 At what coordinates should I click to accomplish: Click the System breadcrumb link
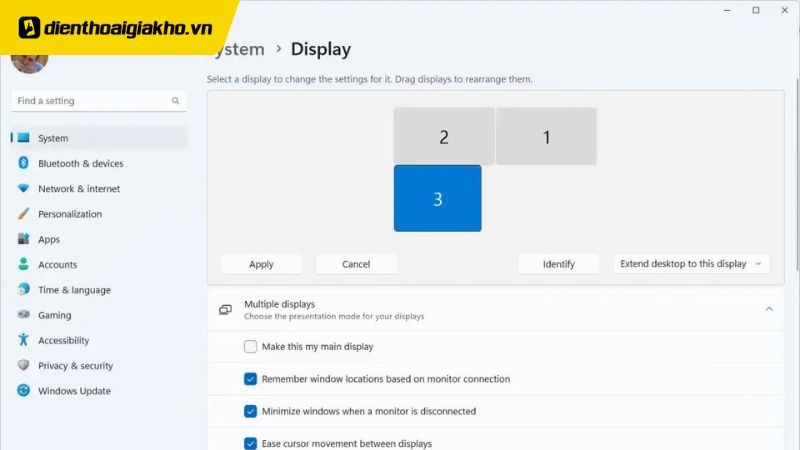[x=241, y=49]
